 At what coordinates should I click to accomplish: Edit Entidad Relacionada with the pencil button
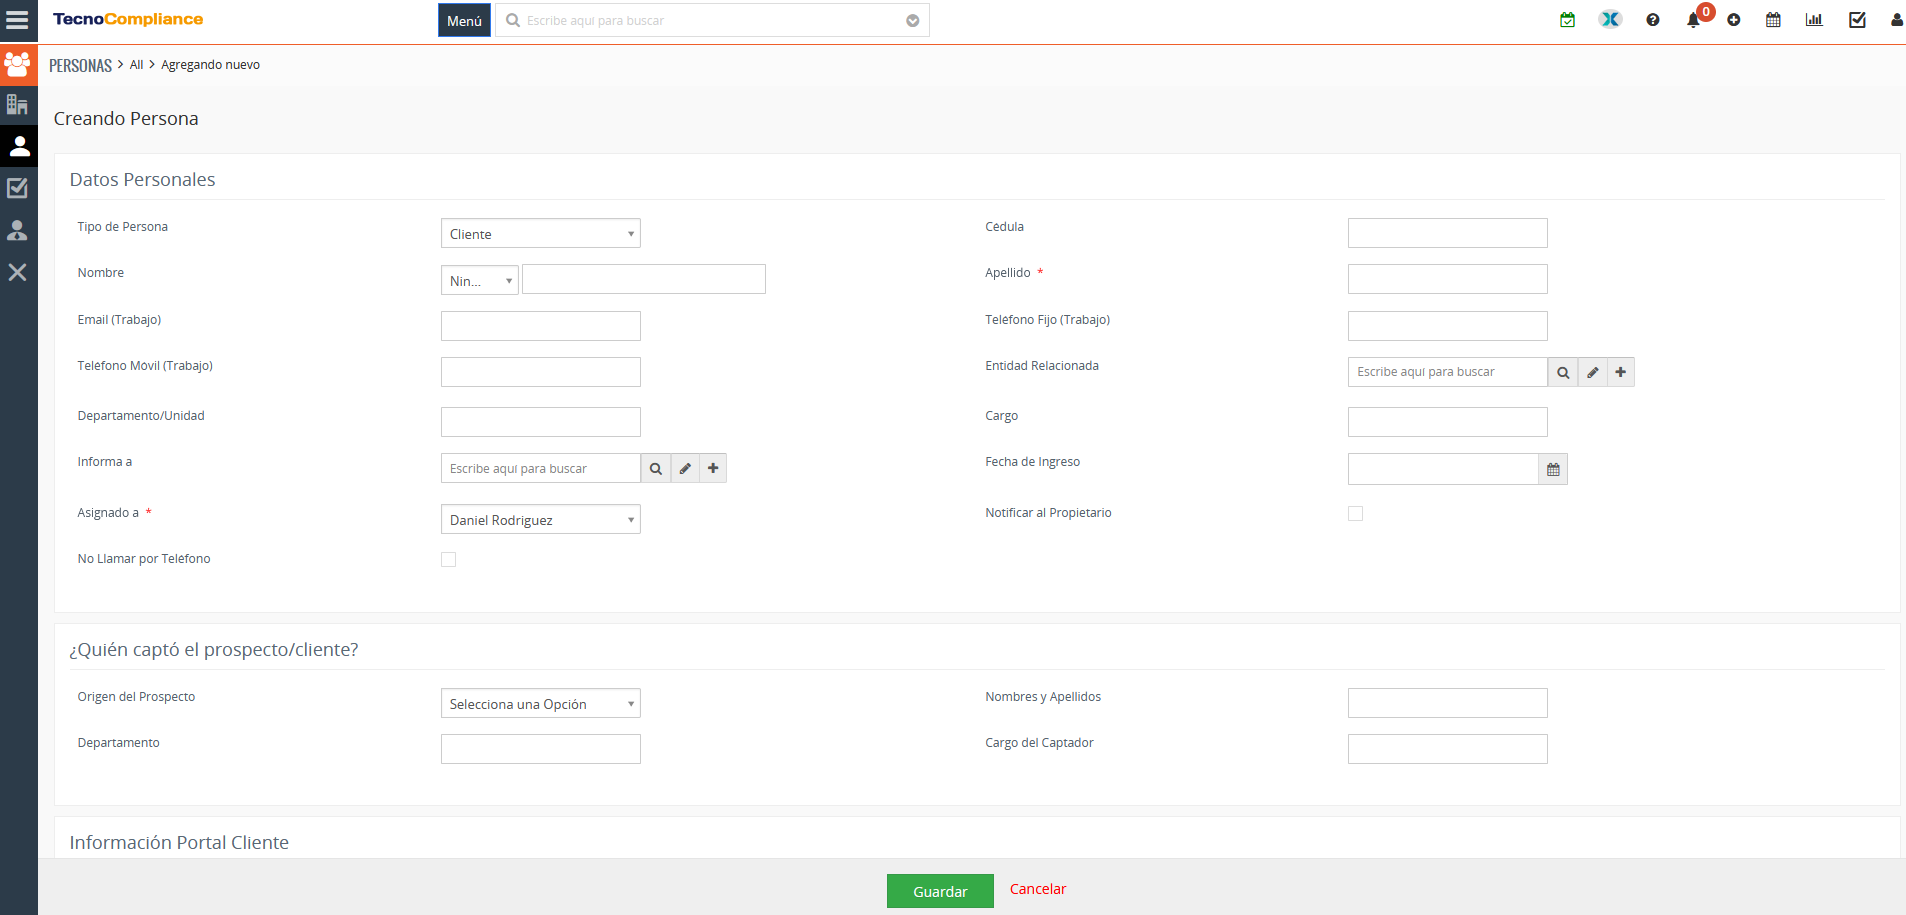[x=1592, y=372]
